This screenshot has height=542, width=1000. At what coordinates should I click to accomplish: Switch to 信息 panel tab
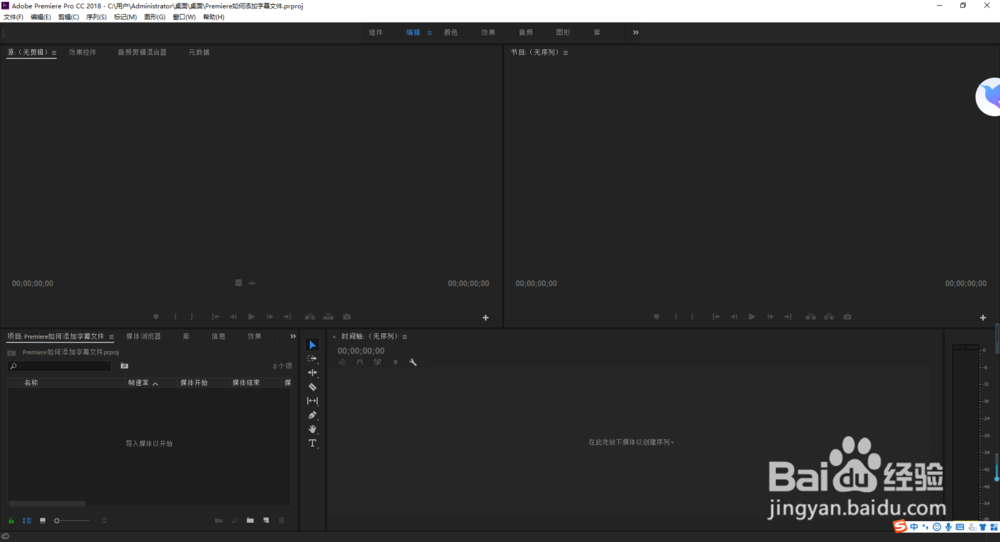point(219,336)
